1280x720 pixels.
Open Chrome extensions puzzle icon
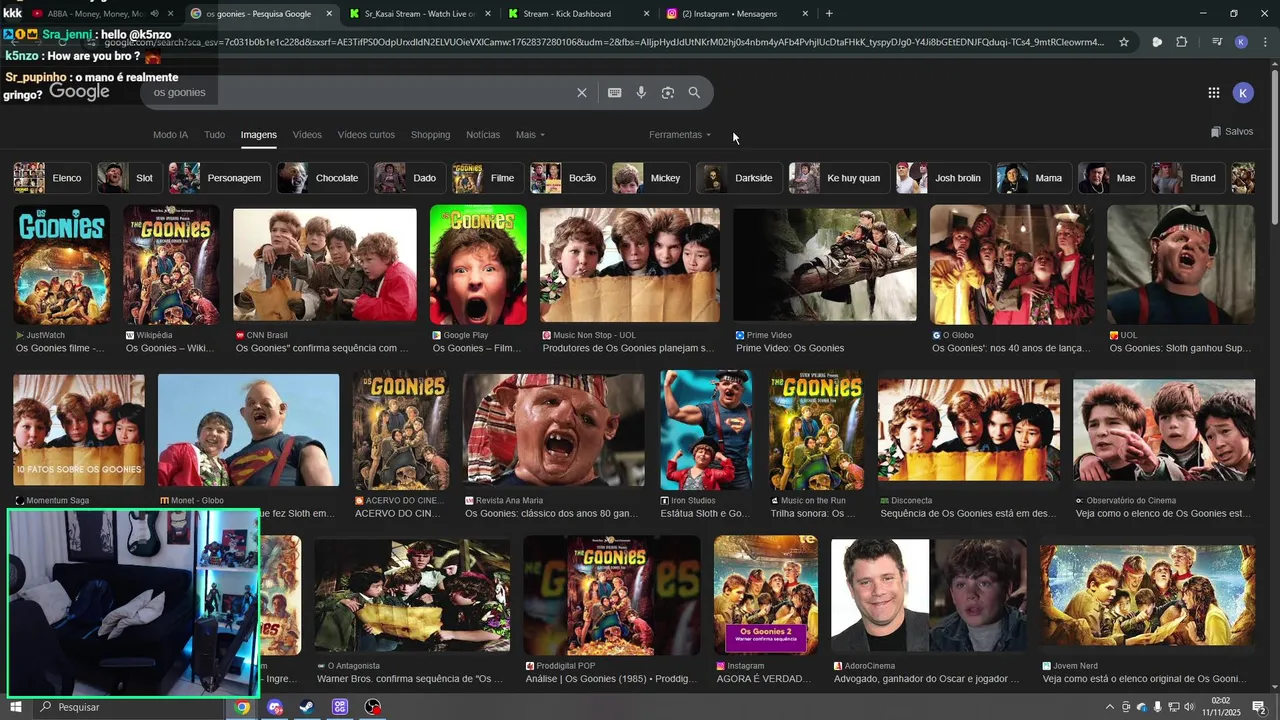pos(1181,42)
